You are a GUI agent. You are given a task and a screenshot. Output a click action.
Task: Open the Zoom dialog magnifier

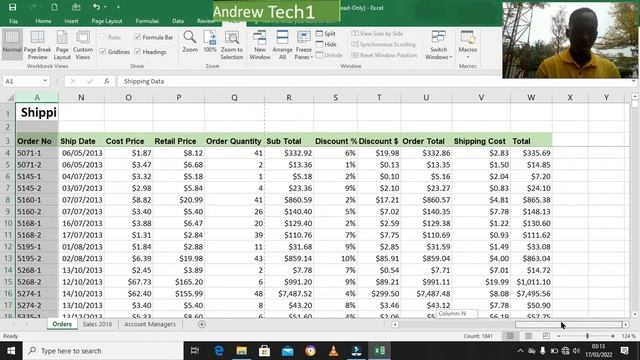(x=190, y=42)
